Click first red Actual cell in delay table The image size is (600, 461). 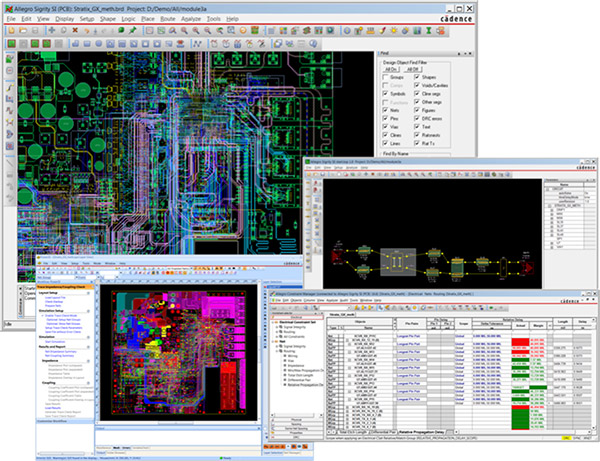coord(520,342)
